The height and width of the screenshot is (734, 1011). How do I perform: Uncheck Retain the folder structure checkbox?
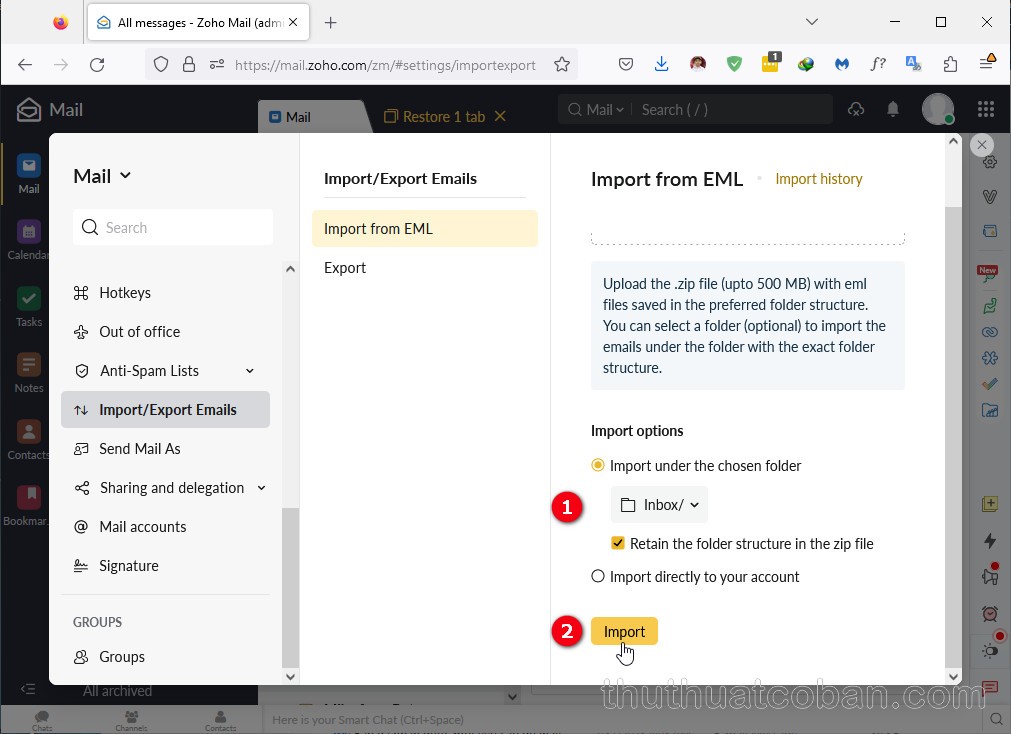click(x=618, y=544)
